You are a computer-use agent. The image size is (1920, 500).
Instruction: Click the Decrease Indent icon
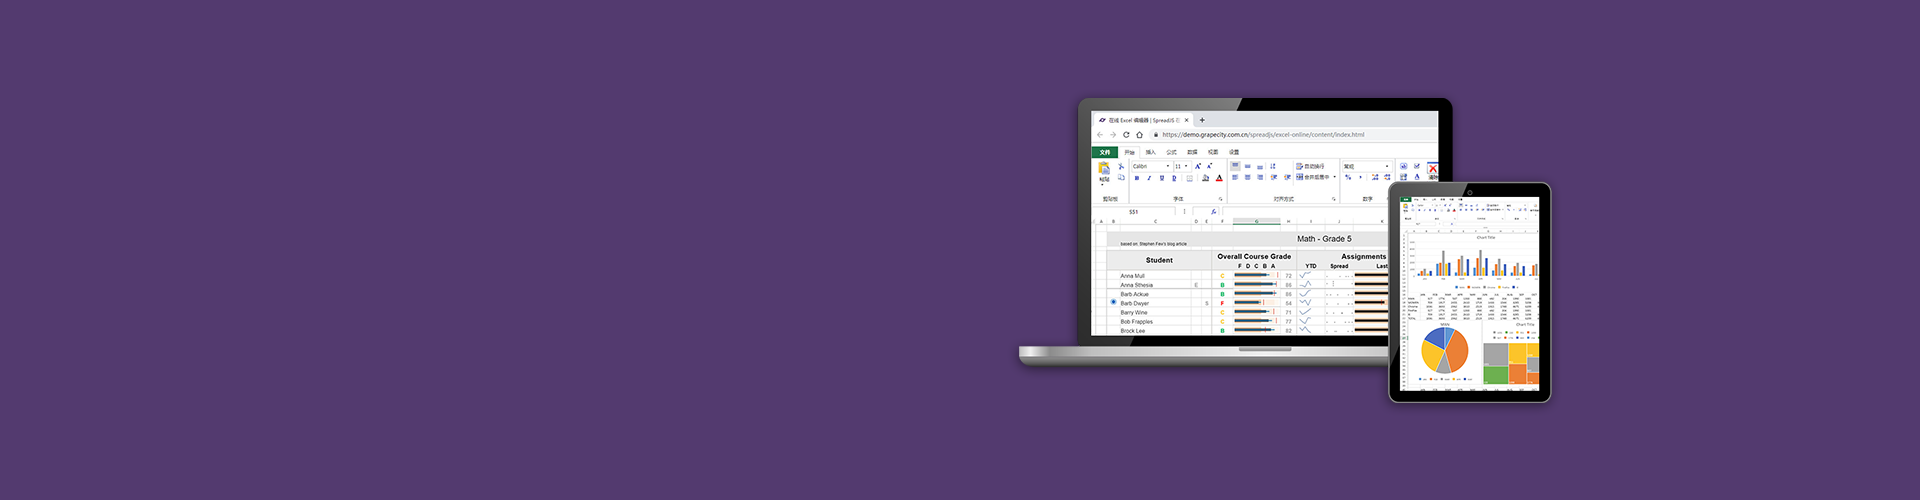click(1274, 177)
